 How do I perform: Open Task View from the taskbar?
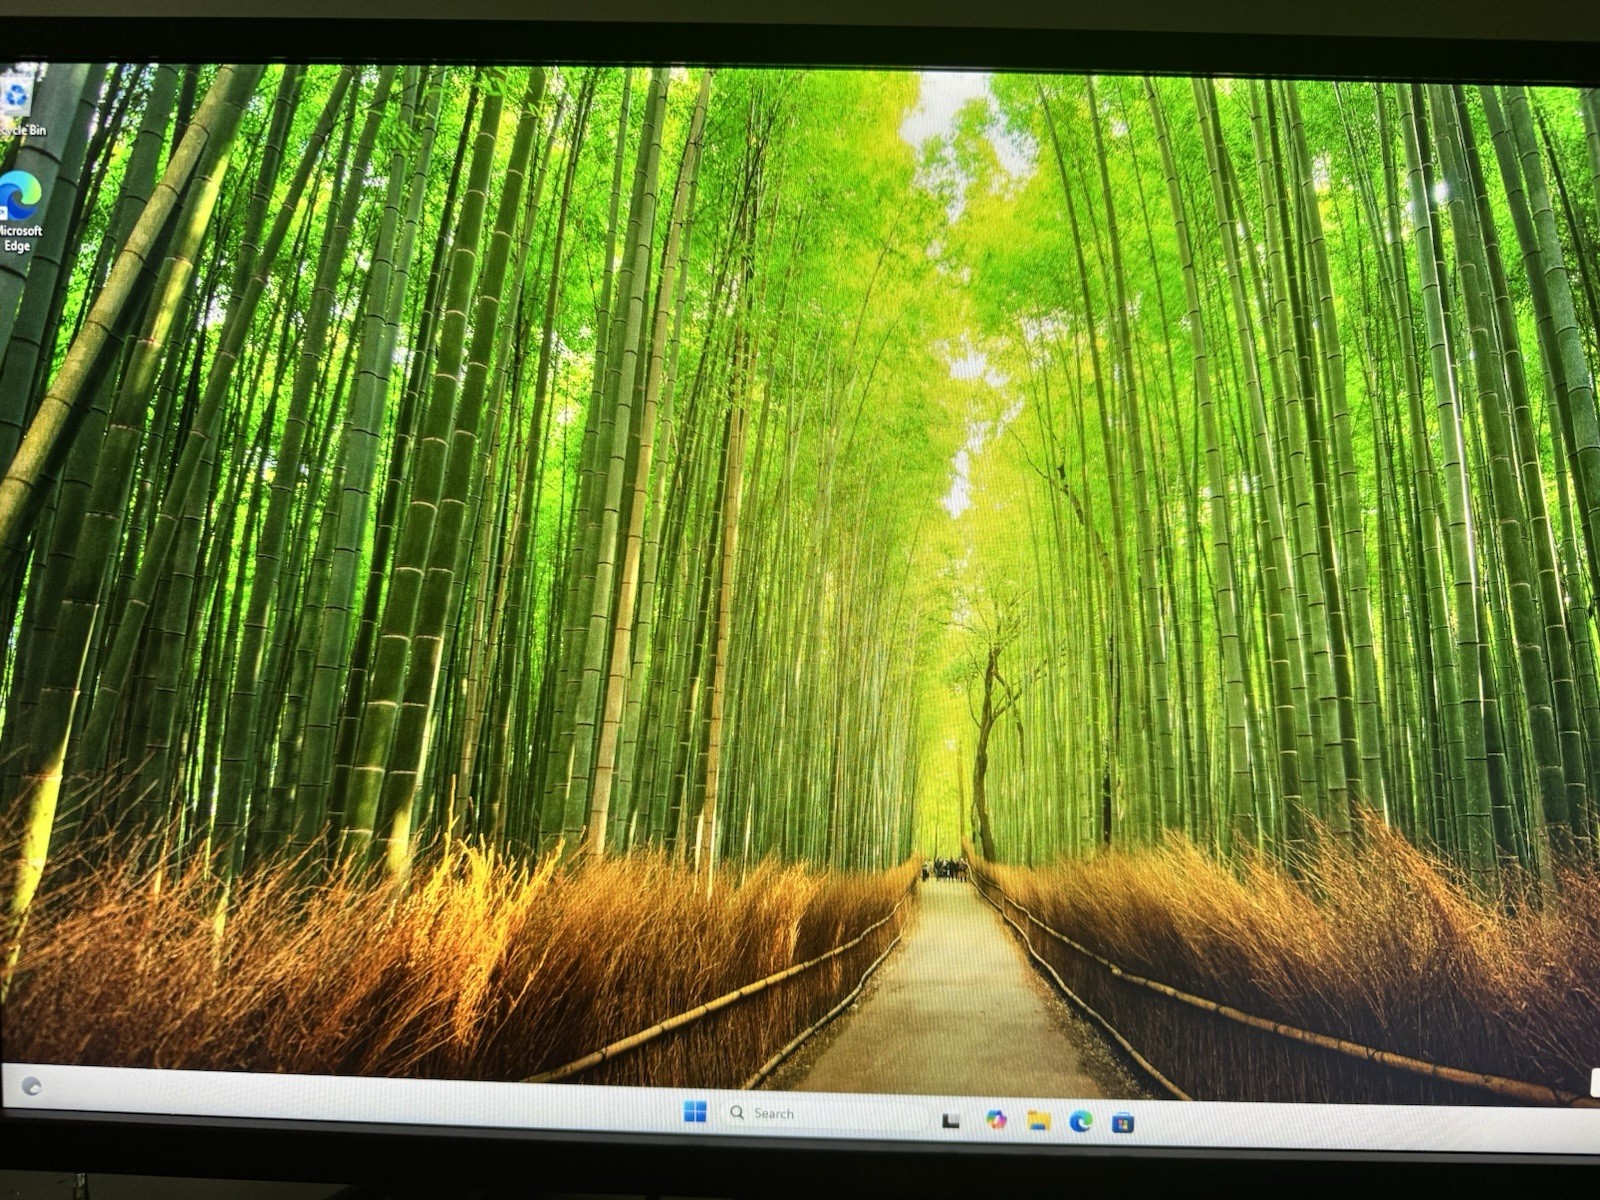pos(950,1120)
